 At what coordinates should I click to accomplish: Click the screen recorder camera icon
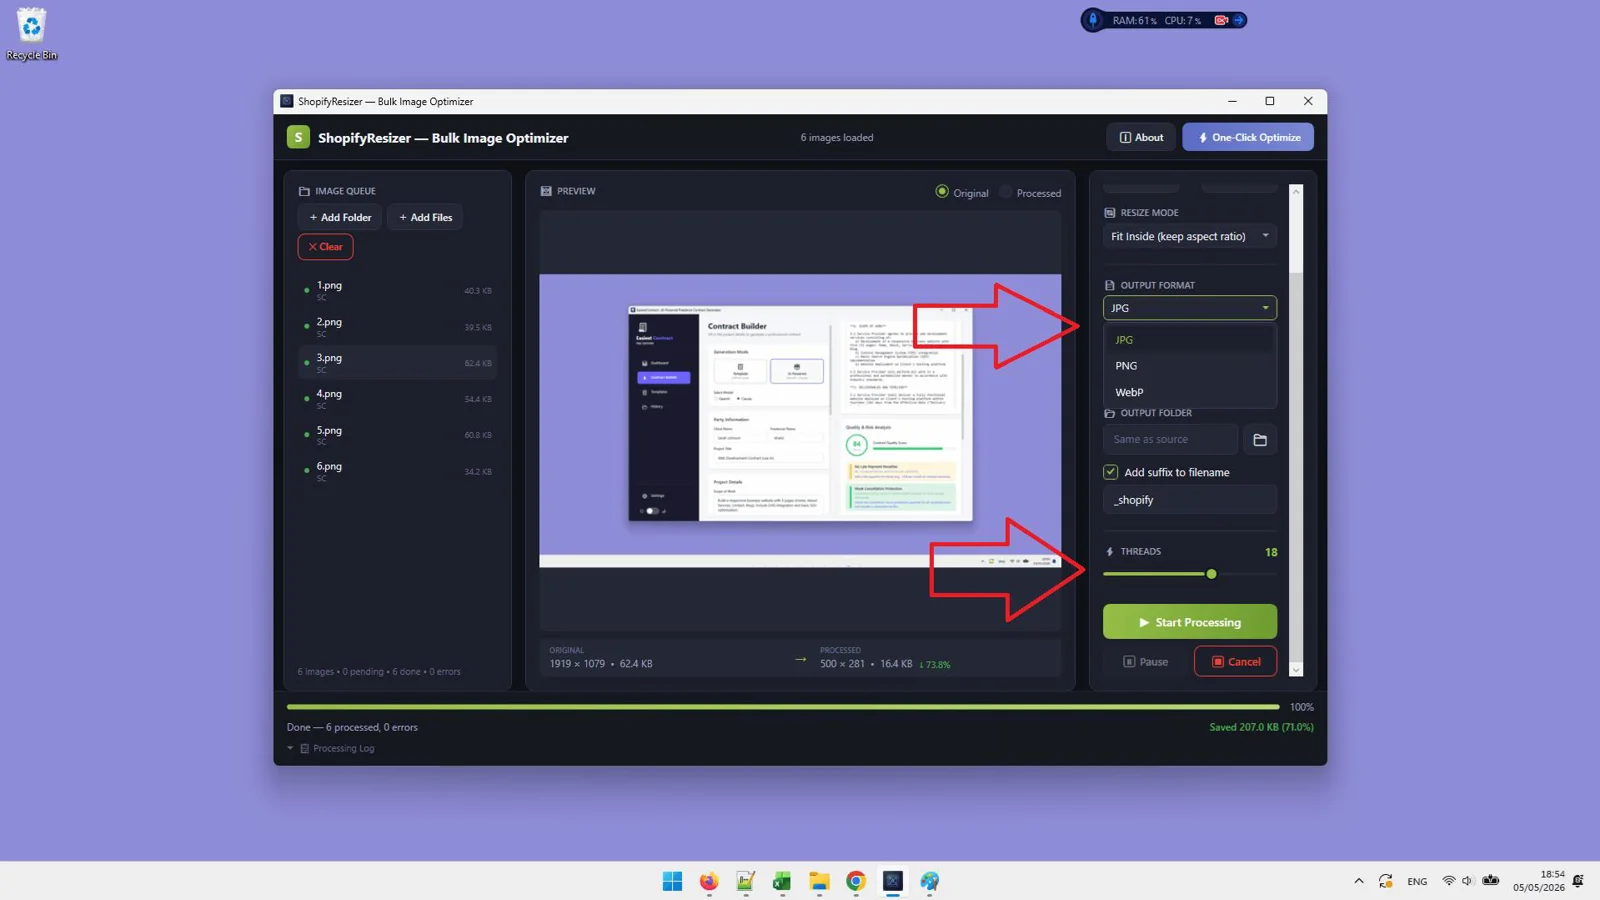(x=1221, y=20)
